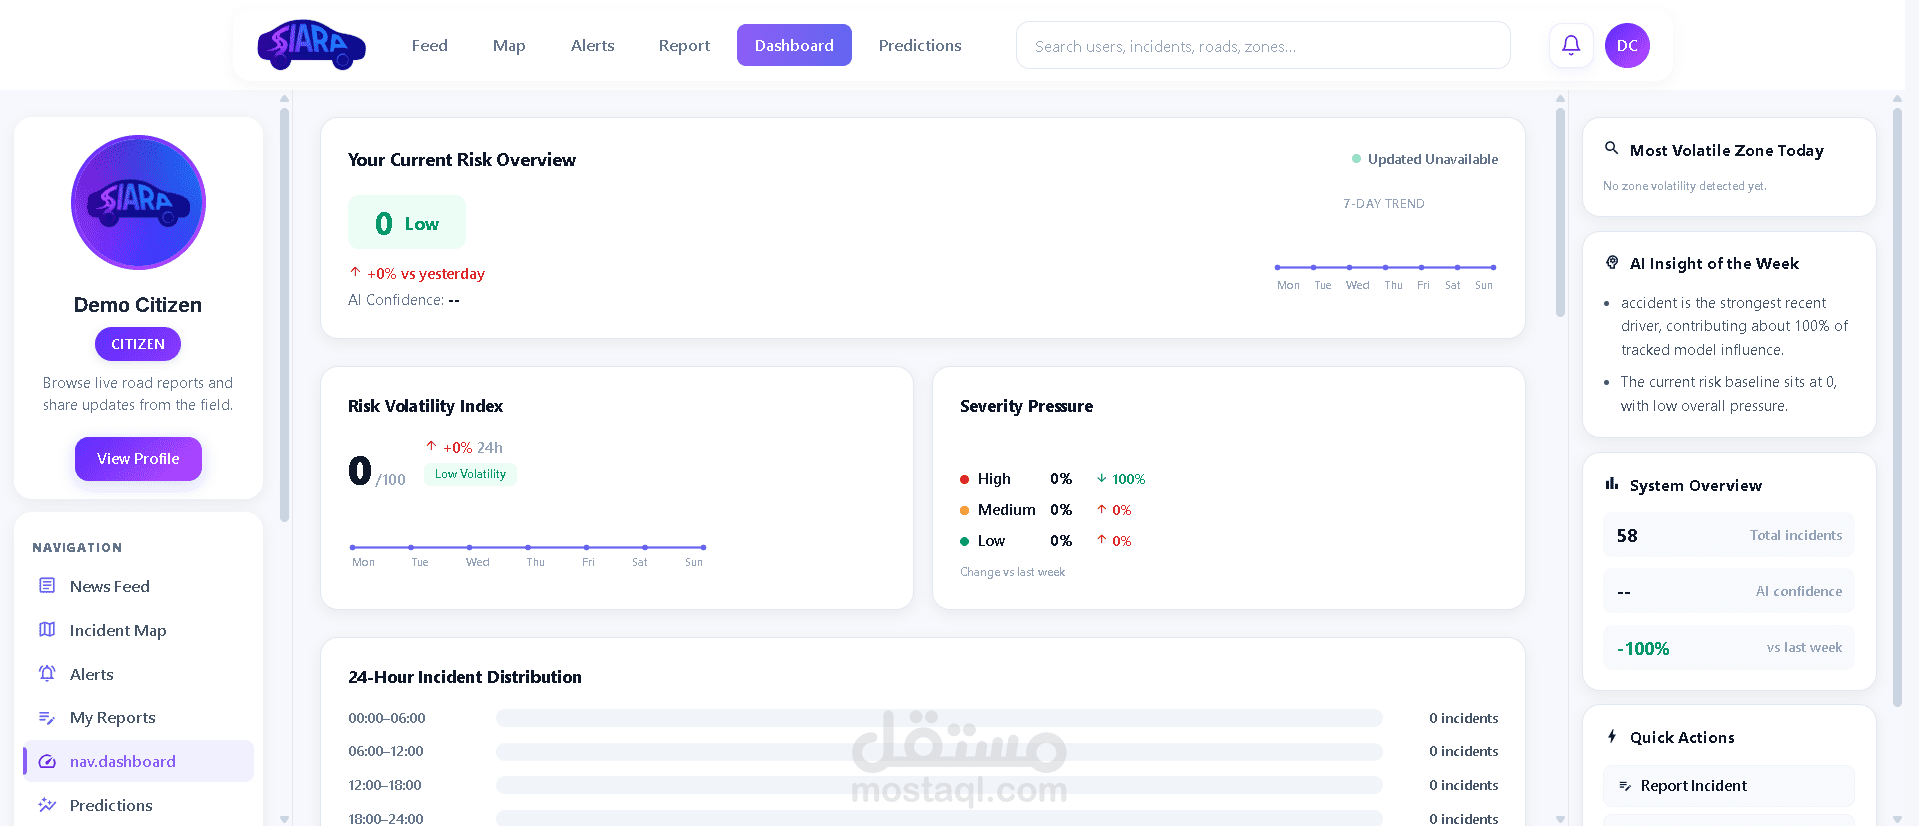Click the System Overview bar chart icon
1919x826 pixels.
tap(1611, 484)
